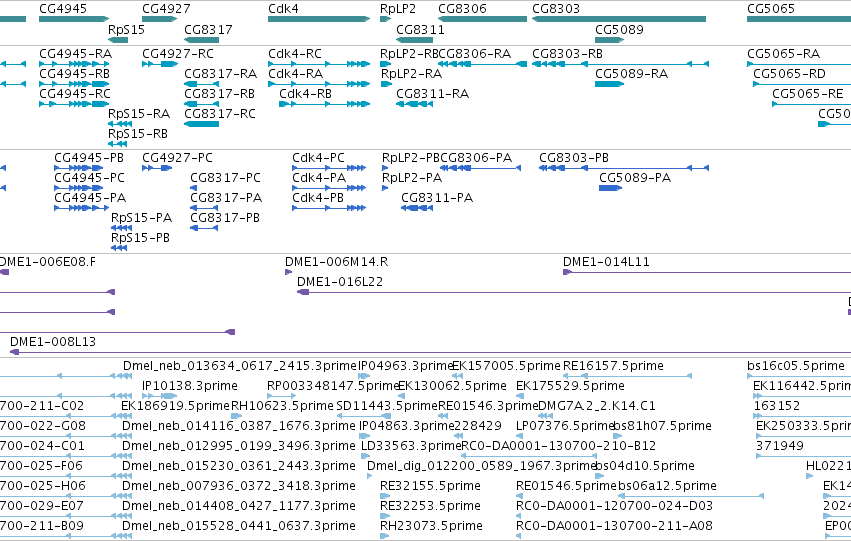Select the CG8306 gene bar
This screenshot has width=851, height=541.
pyautogui.click(x=482, y=19)
